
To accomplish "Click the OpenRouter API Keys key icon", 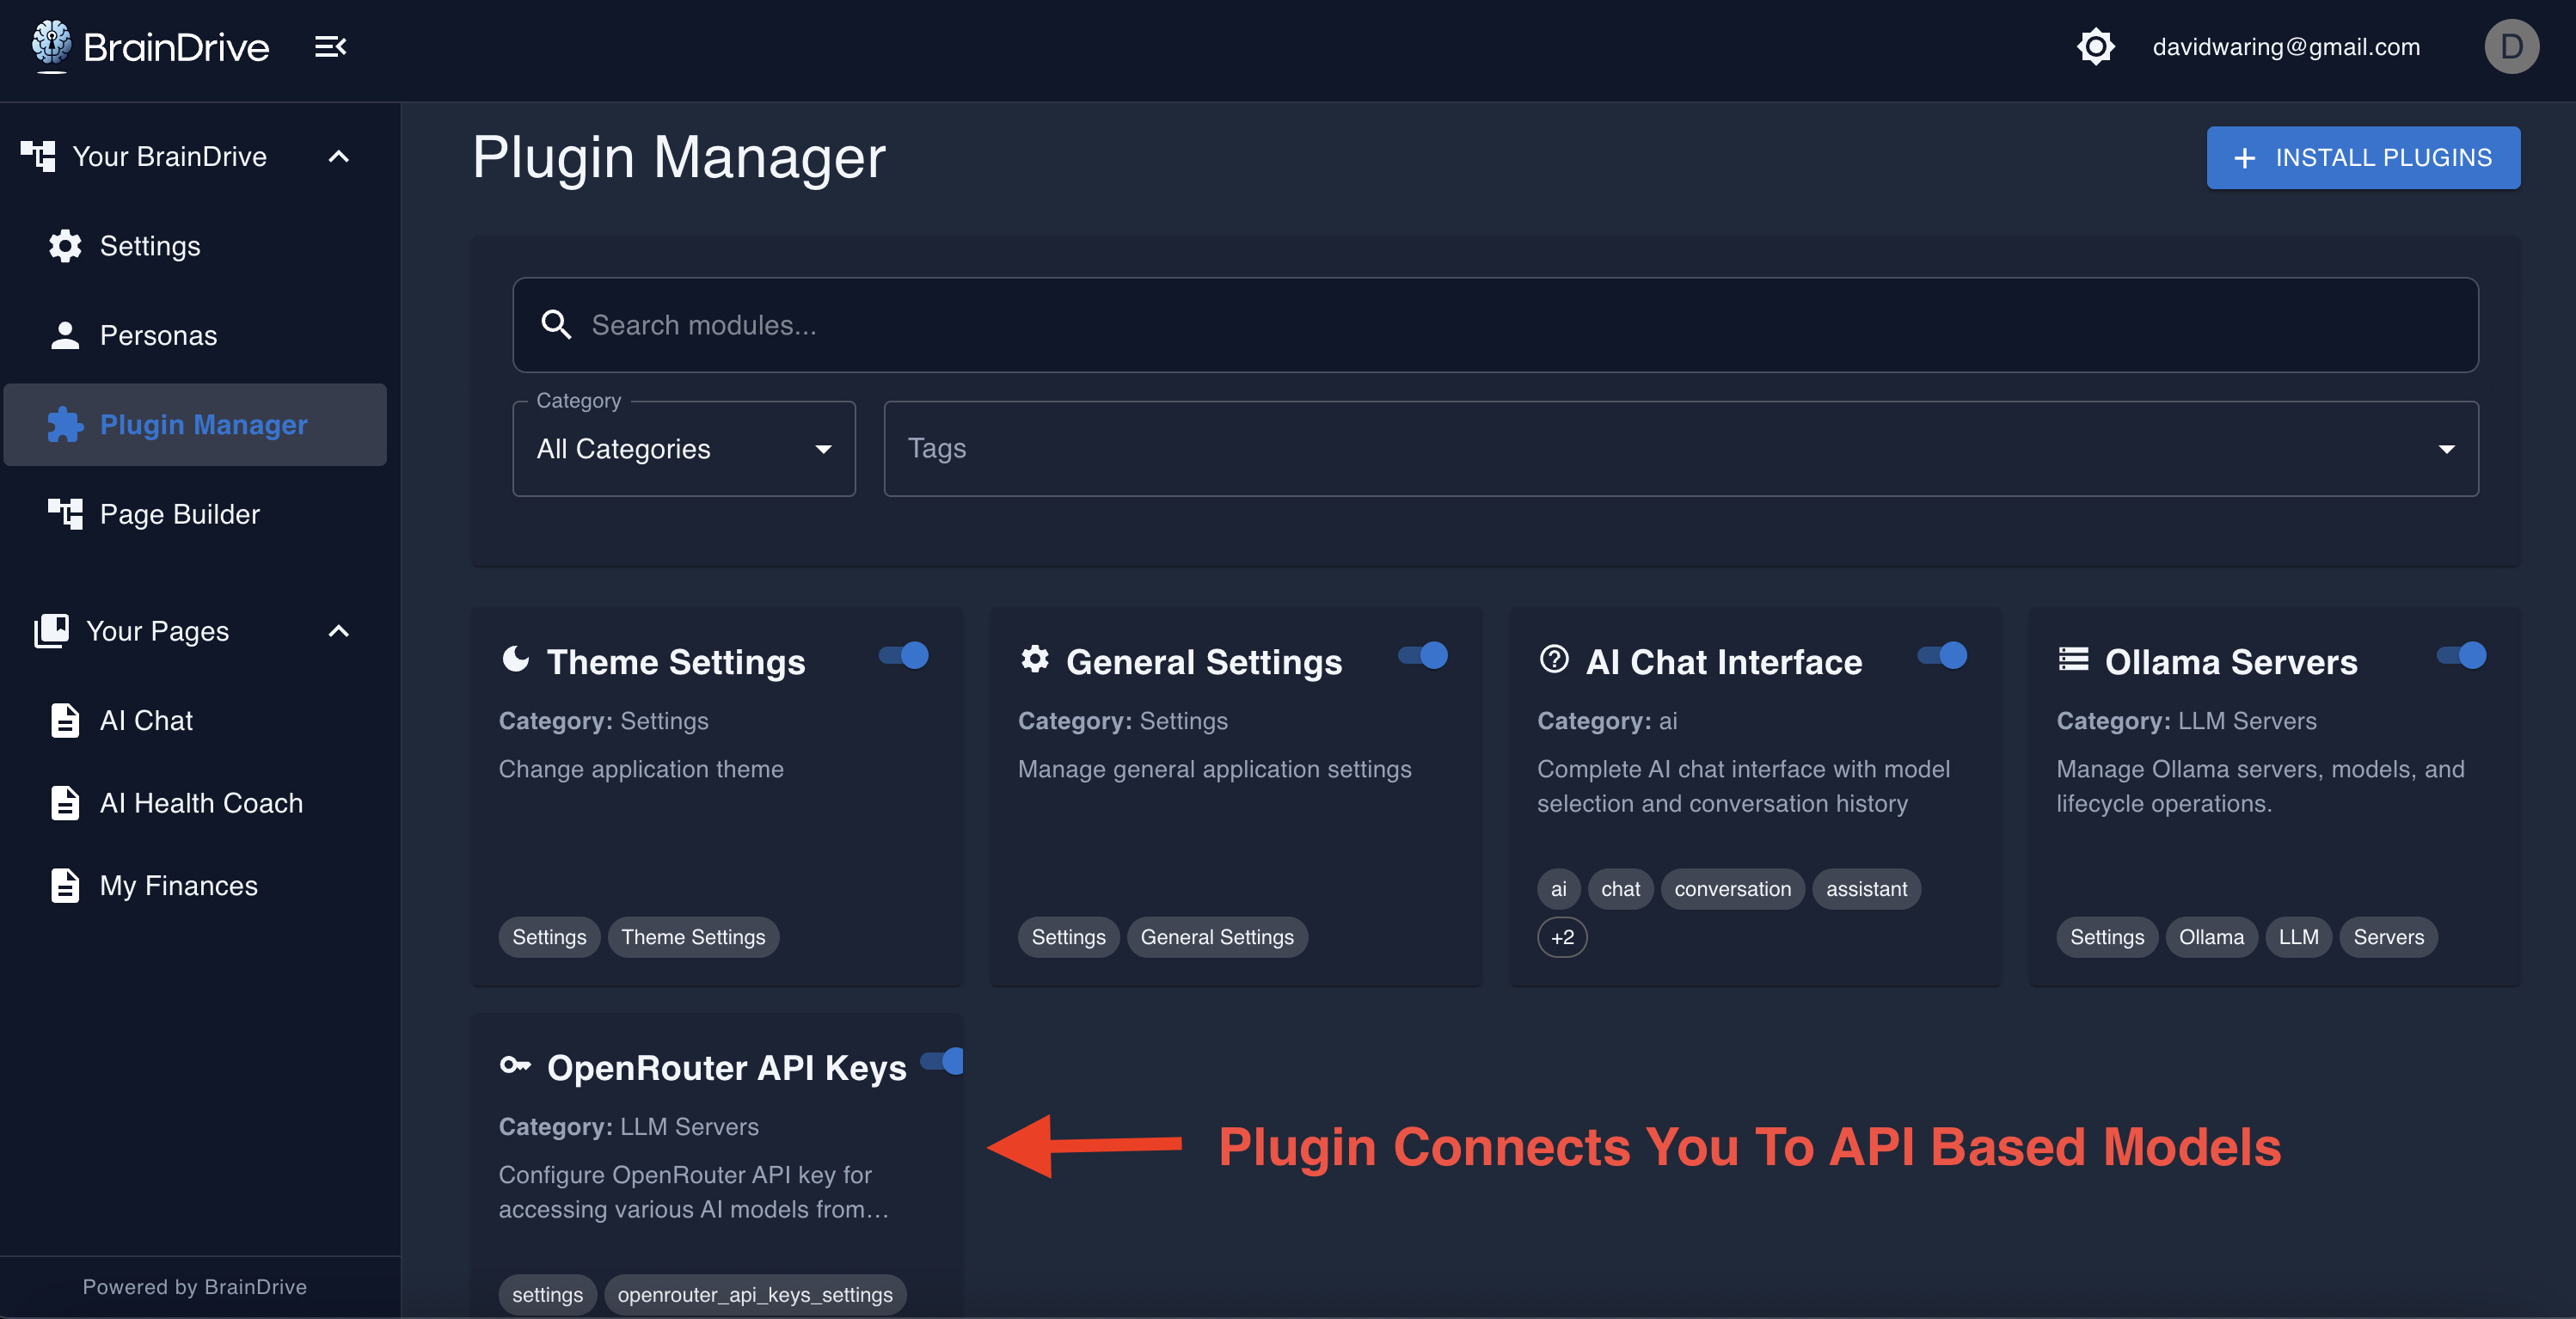I will (515, 1066).
